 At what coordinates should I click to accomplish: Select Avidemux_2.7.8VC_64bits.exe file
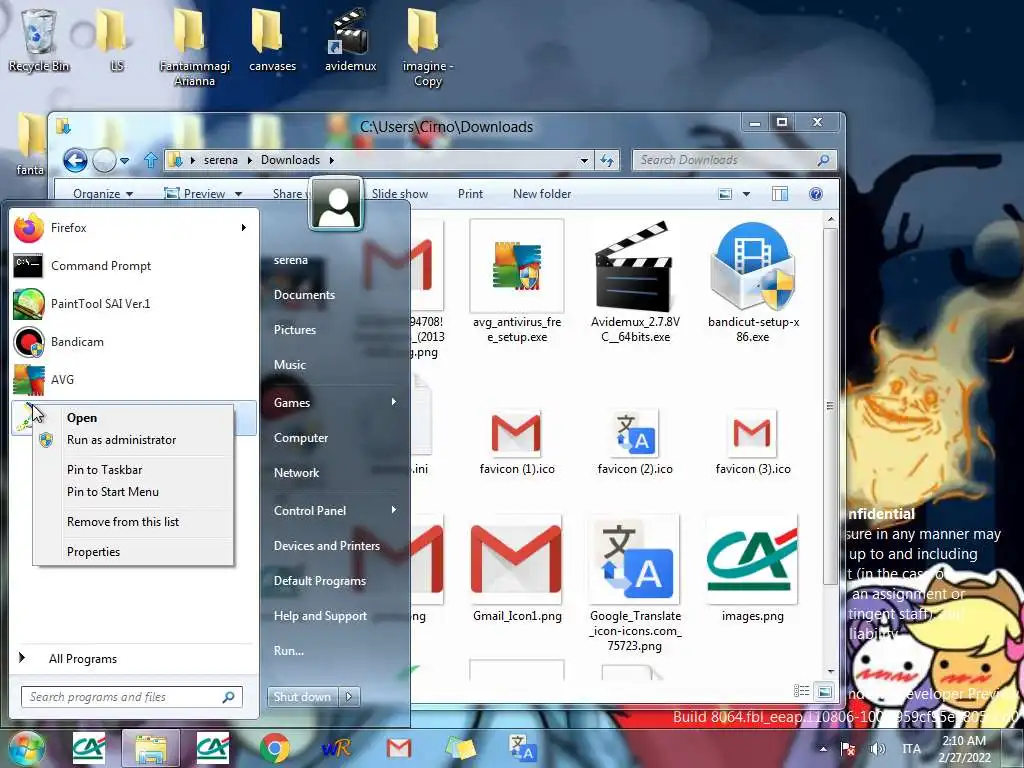[x=635, y=282]
